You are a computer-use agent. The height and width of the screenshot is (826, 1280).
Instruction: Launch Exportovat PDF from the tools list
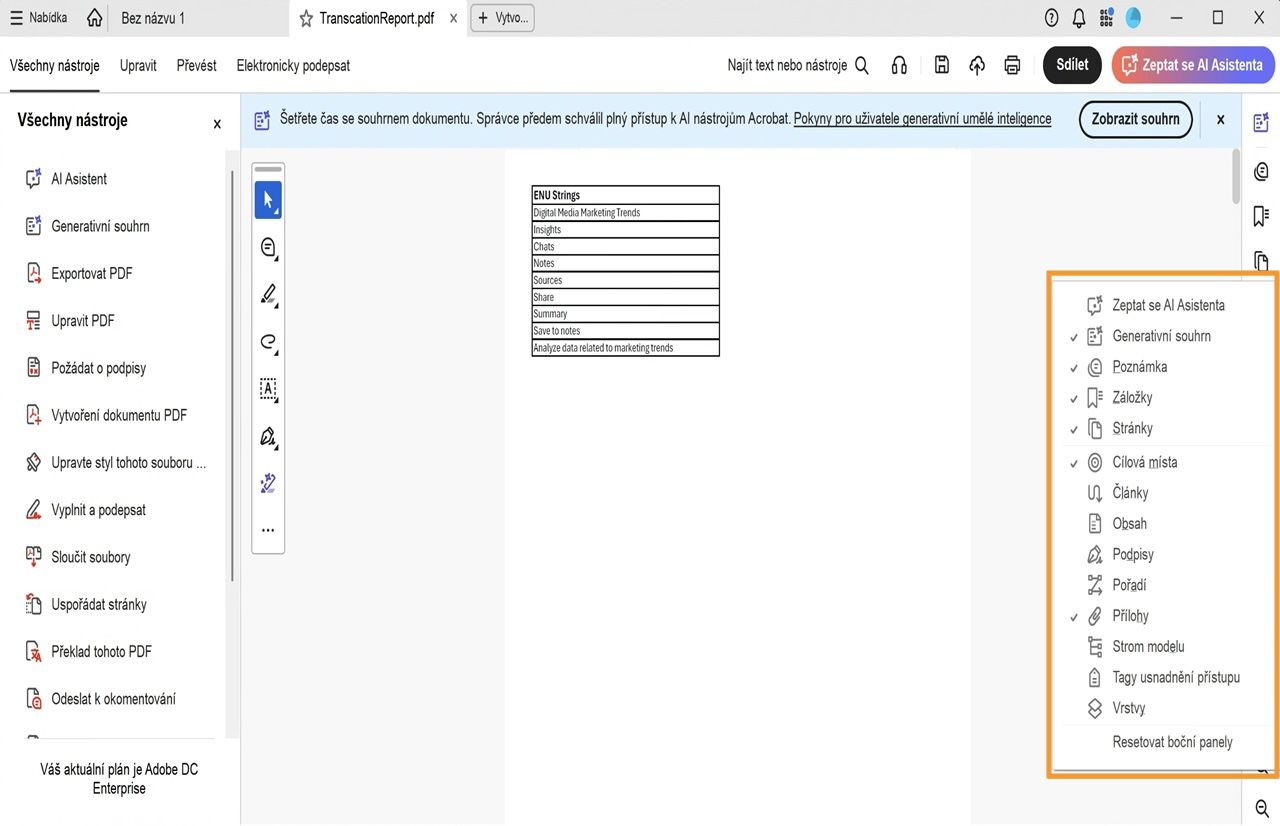click(x=78, y=273)
